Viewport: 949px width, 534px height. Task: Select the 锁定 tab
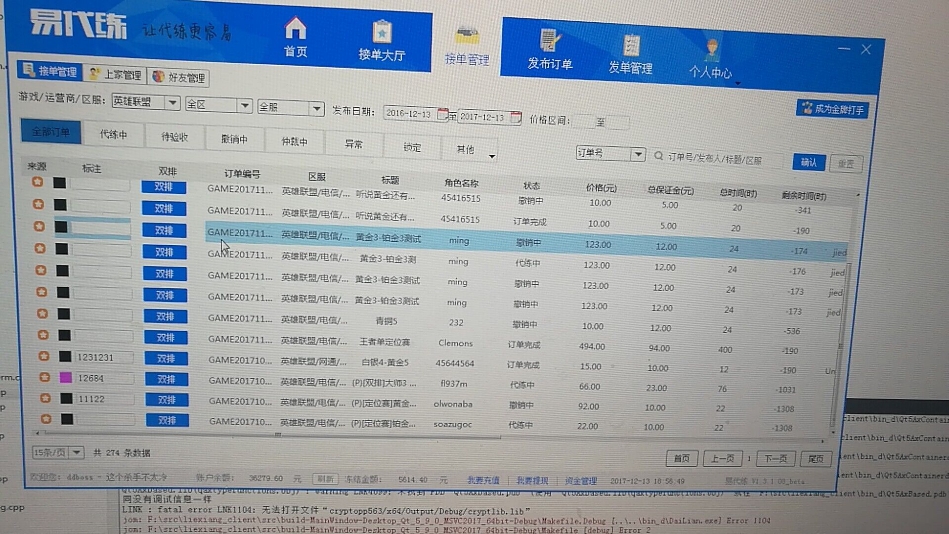[412, 148]
